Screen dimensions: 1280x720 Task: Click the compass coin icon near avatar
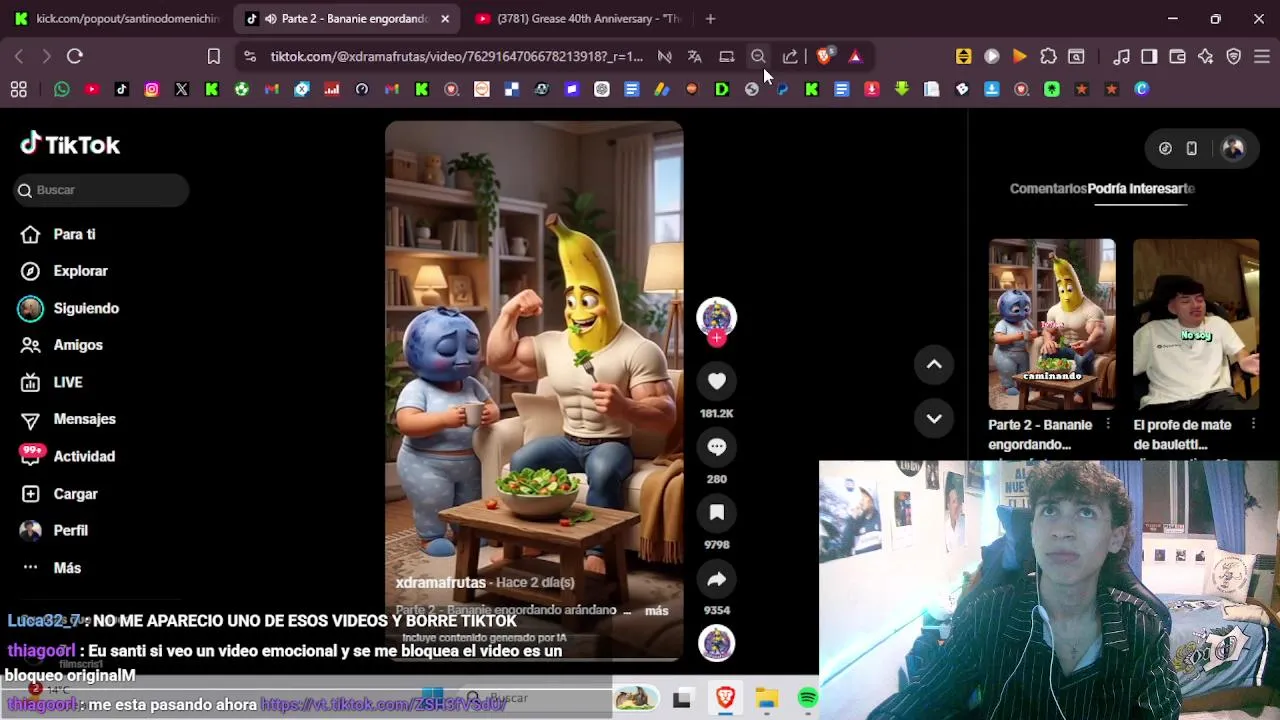[1165, 148]
